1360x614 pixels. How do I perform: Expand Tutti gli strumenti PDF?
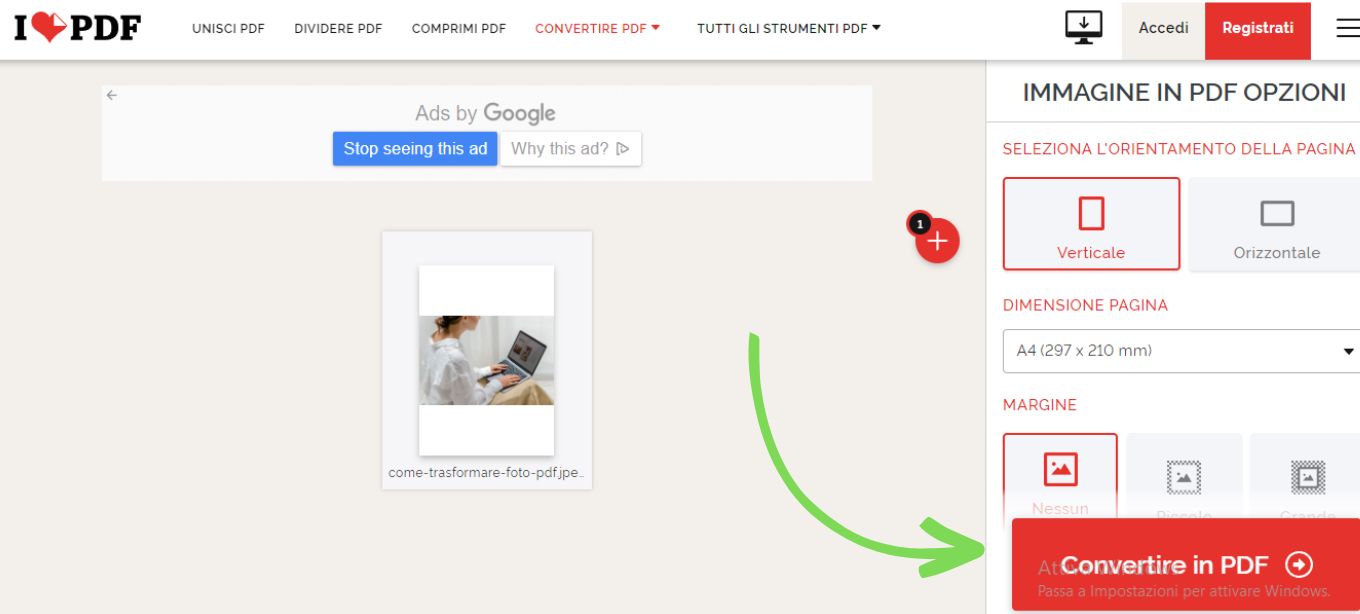pyautogui.click(x=789, y=28)
